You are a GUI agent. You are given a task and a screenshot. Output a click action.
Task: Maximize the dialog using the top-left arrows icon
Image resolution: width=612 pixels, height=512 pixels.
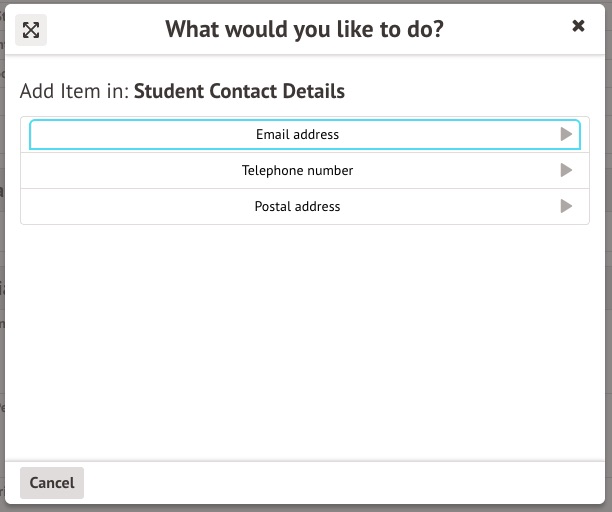point(31,30)
